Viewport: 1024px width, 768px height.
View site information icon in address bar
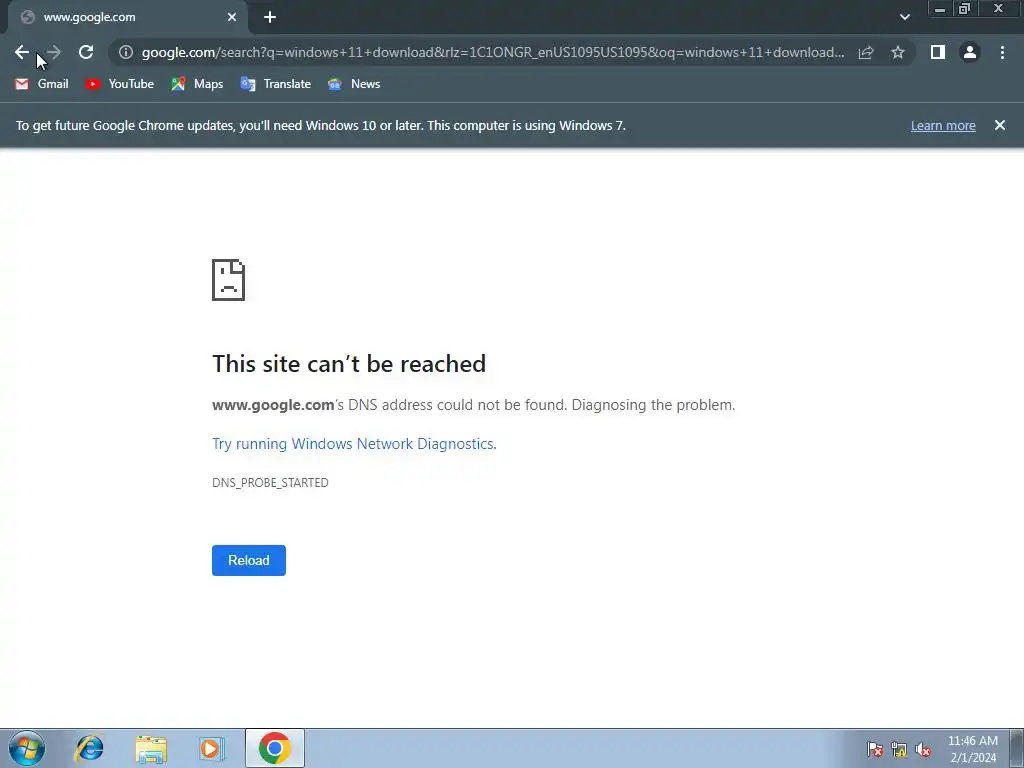click(x=126, y=52)
